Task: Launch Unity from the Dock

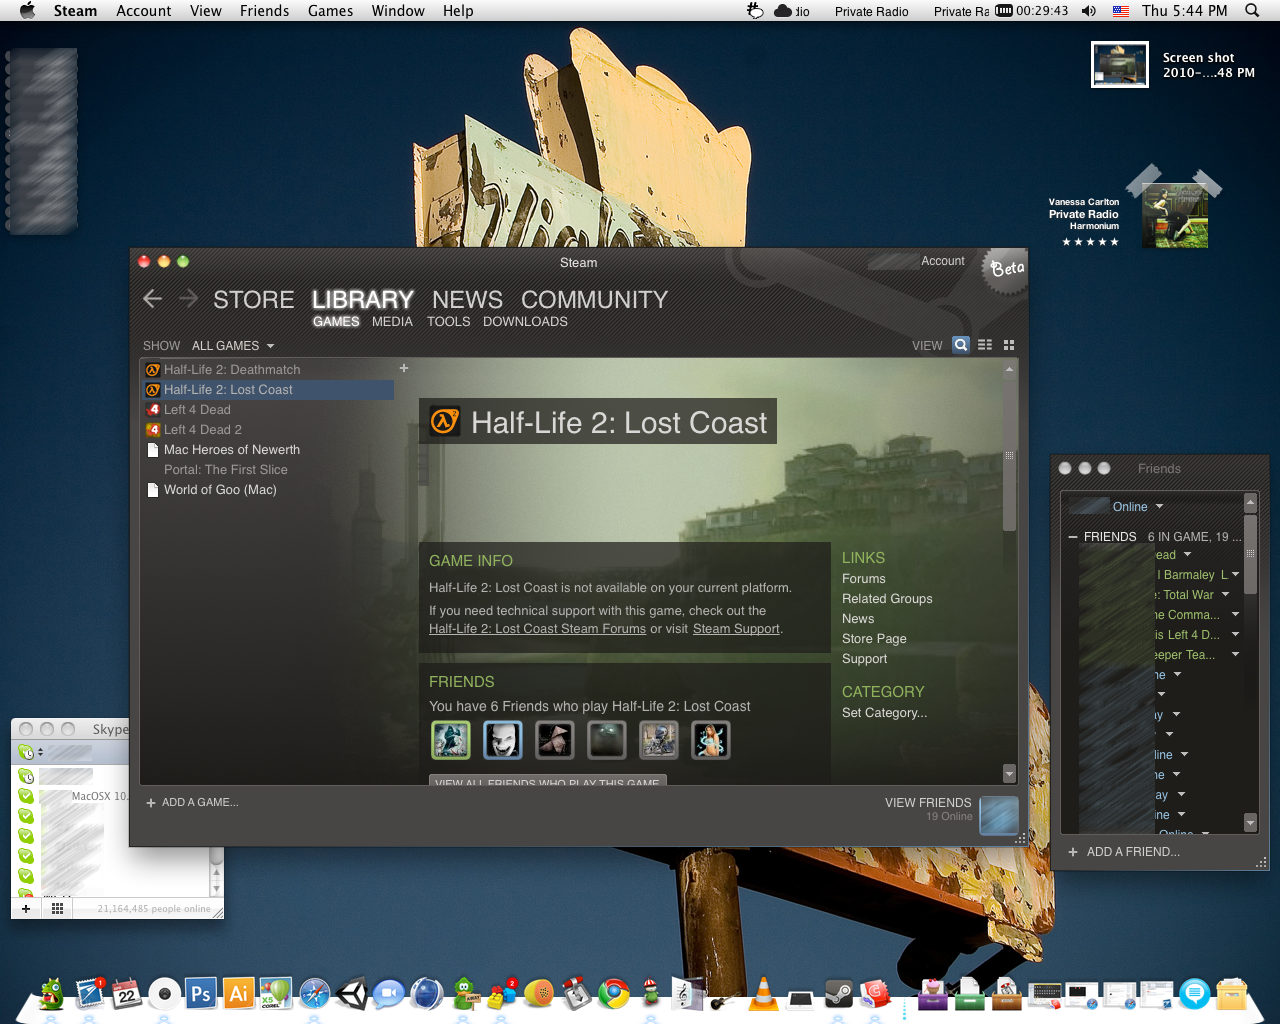Action: click(351, 994)
